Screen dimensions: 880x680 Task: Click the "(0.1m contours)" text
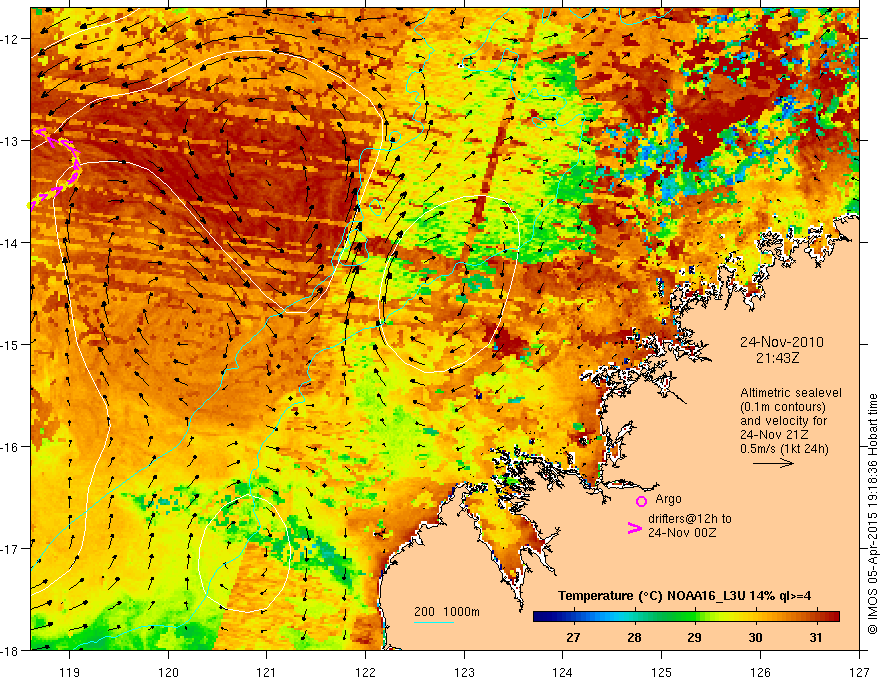[x=782, y=407]
